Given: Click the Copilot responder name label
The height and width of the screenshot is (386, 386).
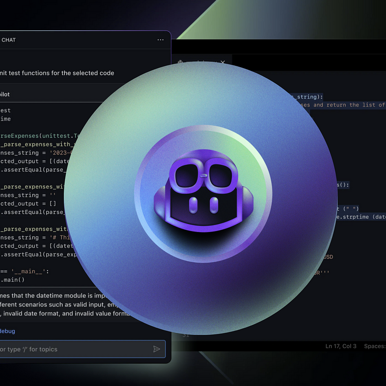Looking at the screenshot, I should pyautogui.click(x=5, y=94).
